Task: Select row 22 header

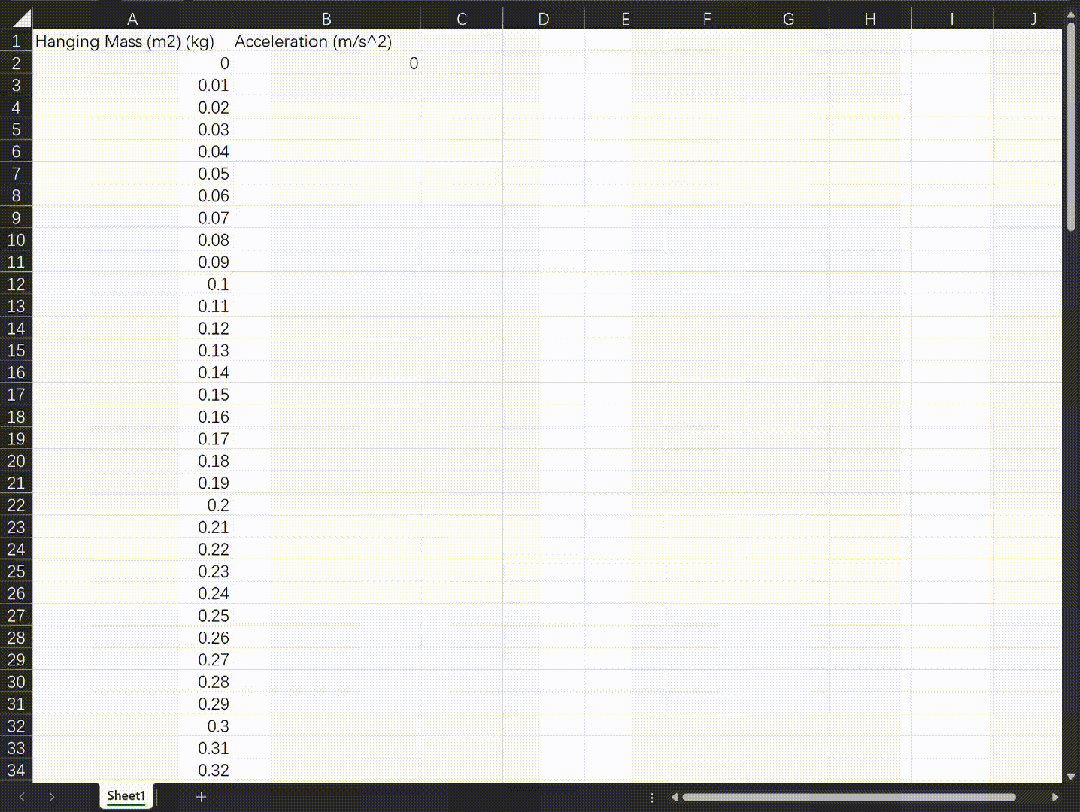Action: coord(16,505)
